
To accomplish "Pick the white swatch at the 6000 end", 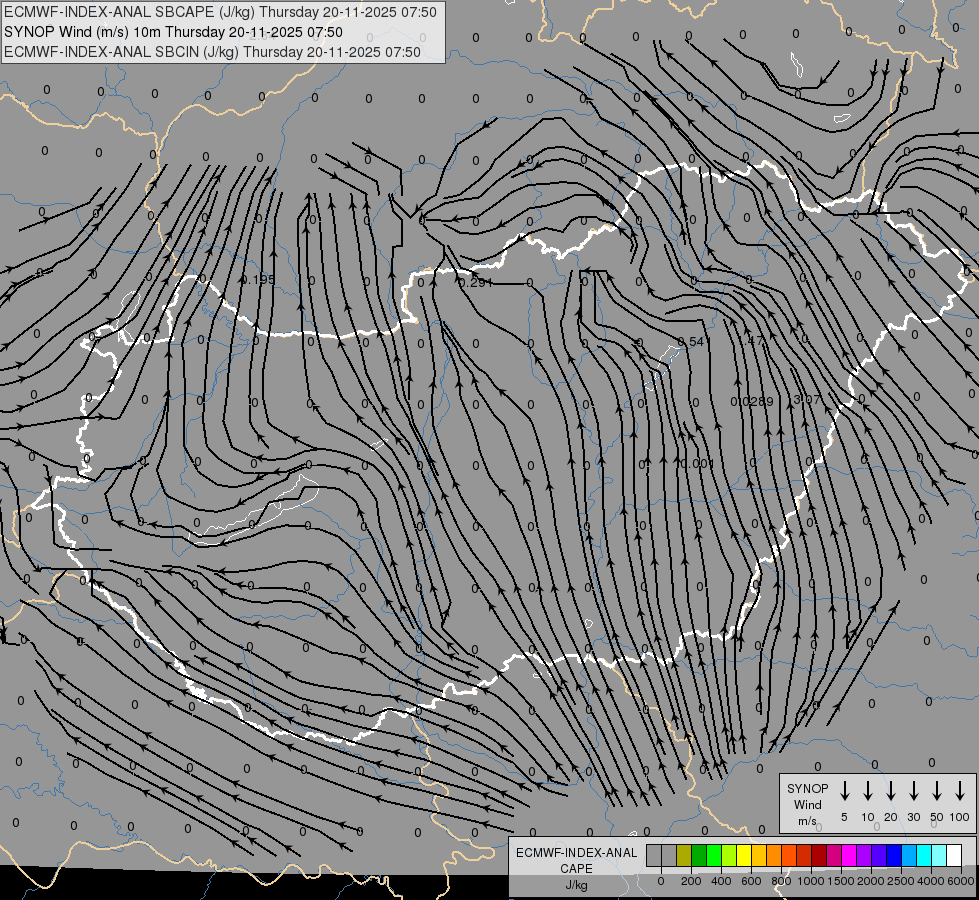I will coord(953,855).
